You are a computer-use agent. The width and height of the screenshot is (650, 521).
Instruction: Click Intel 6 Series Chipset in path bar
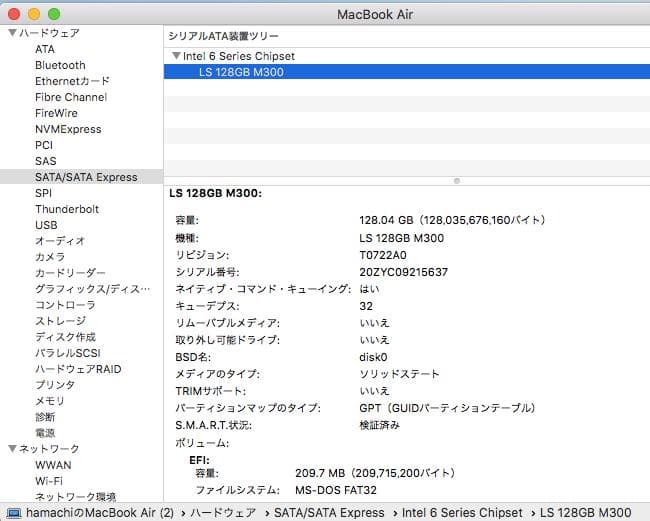462,513
